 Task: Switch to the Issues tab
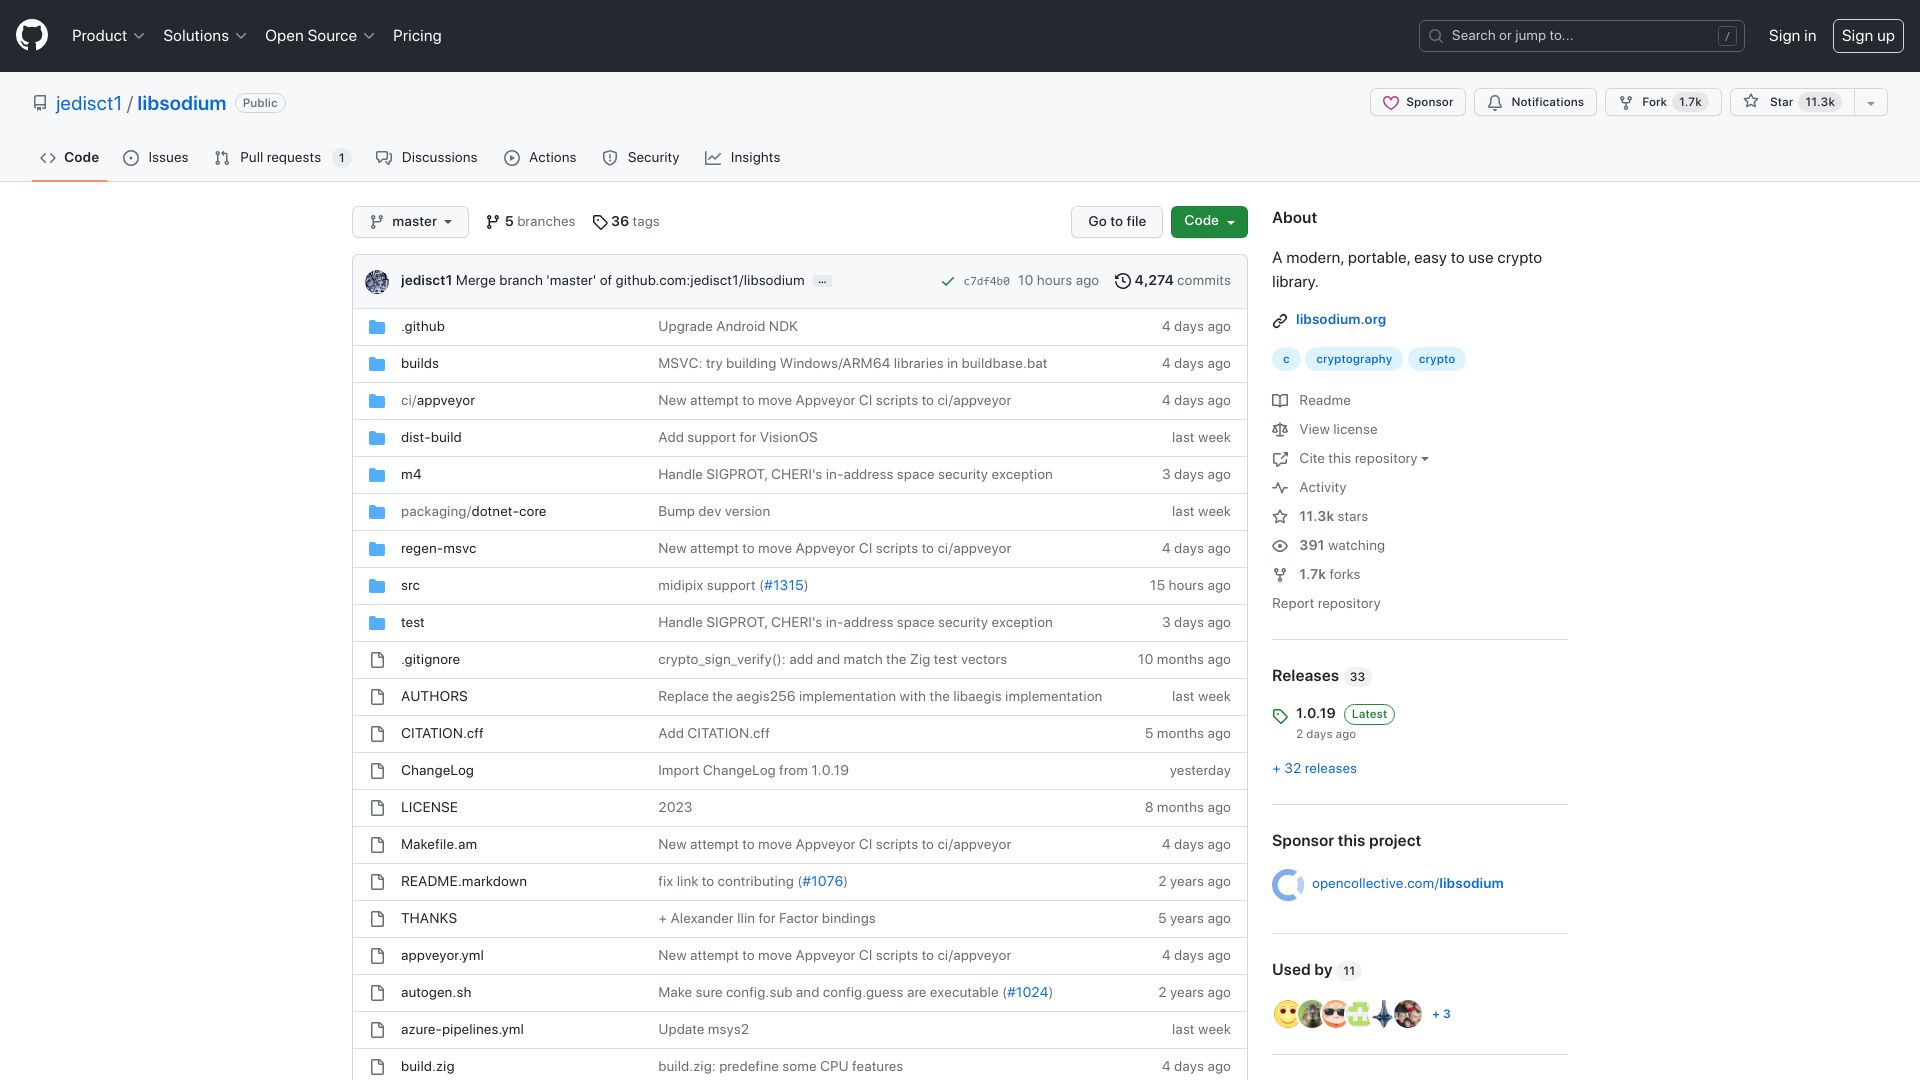pos(155,158)
